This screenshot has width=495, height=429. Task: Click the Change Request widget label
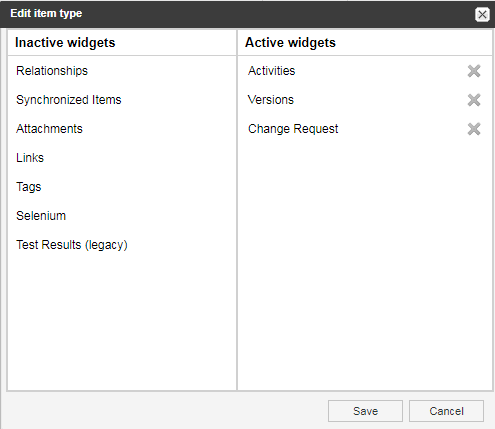coord(293,129)
